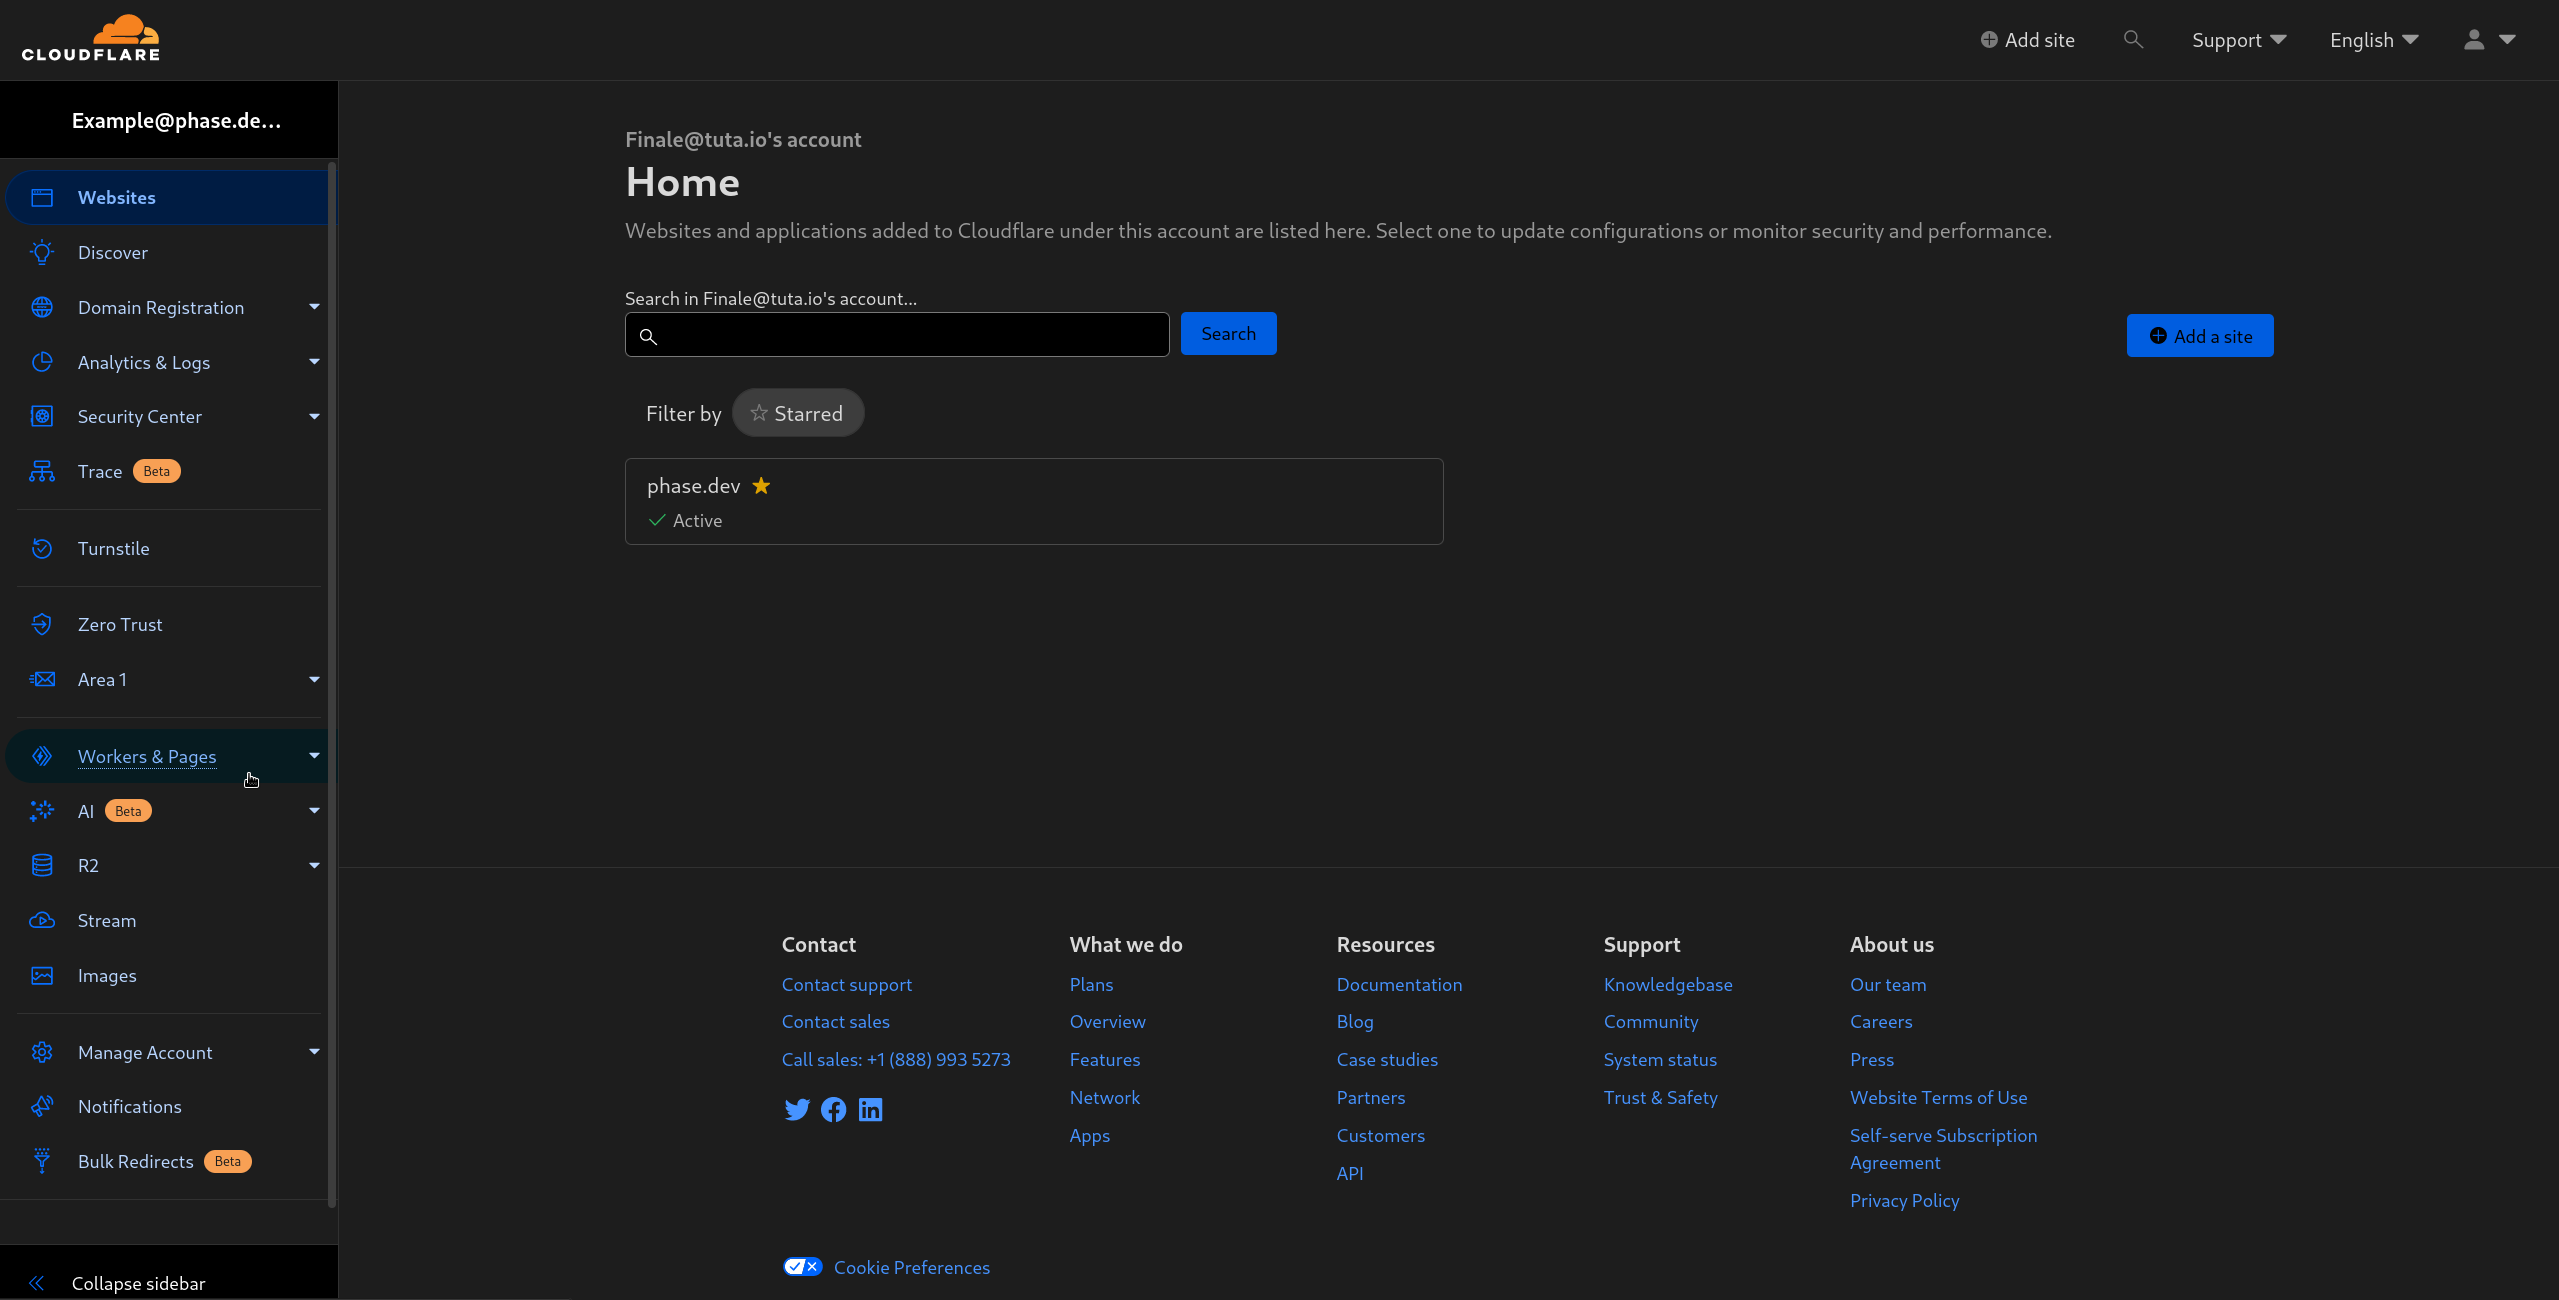Click the Add a site button
The height and width of the screenshot is (1300, 2559).
pos(2199,335)
